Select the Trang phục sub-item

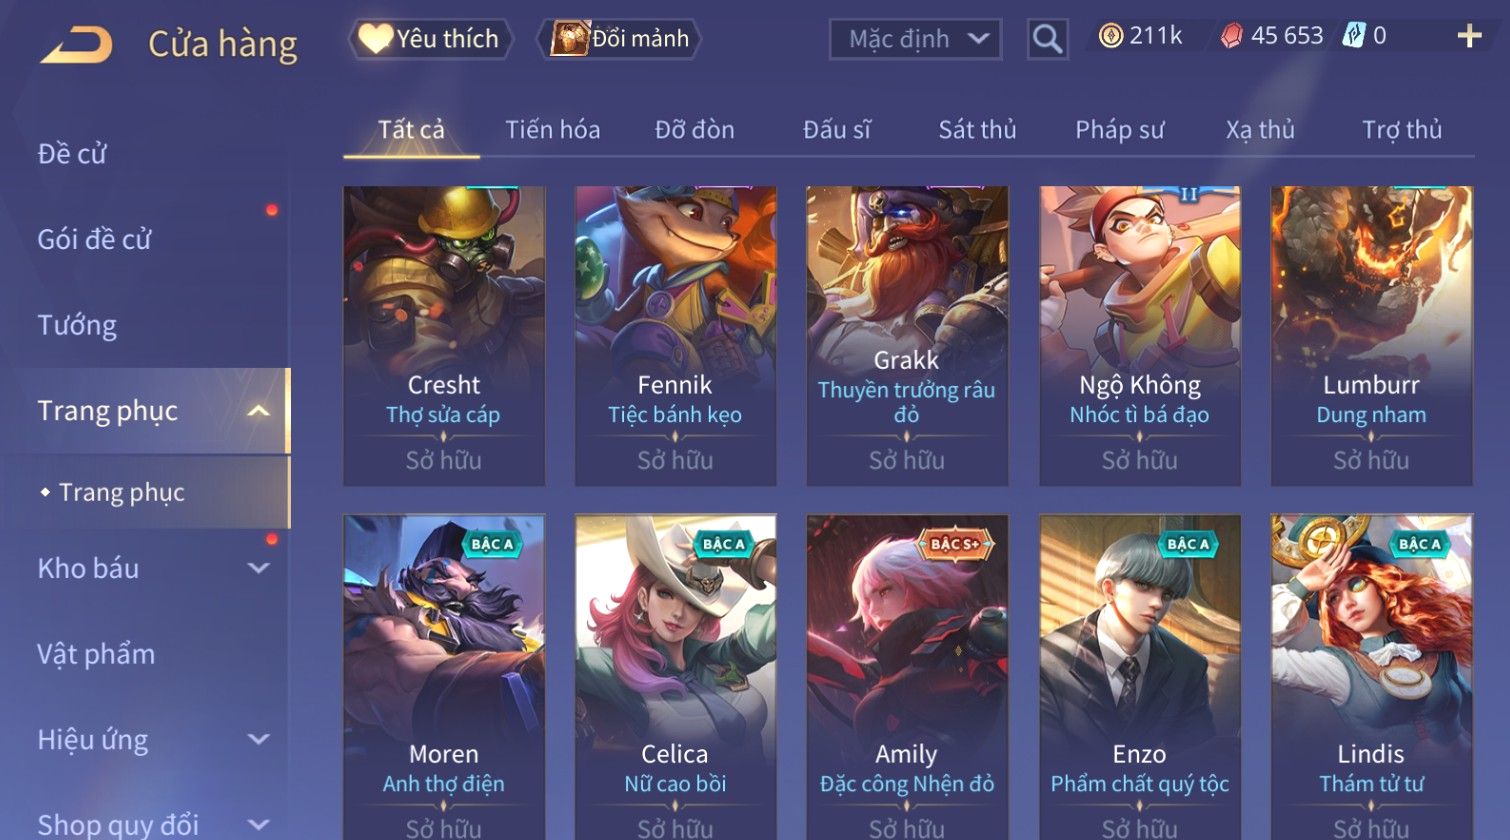coord(121,492)
